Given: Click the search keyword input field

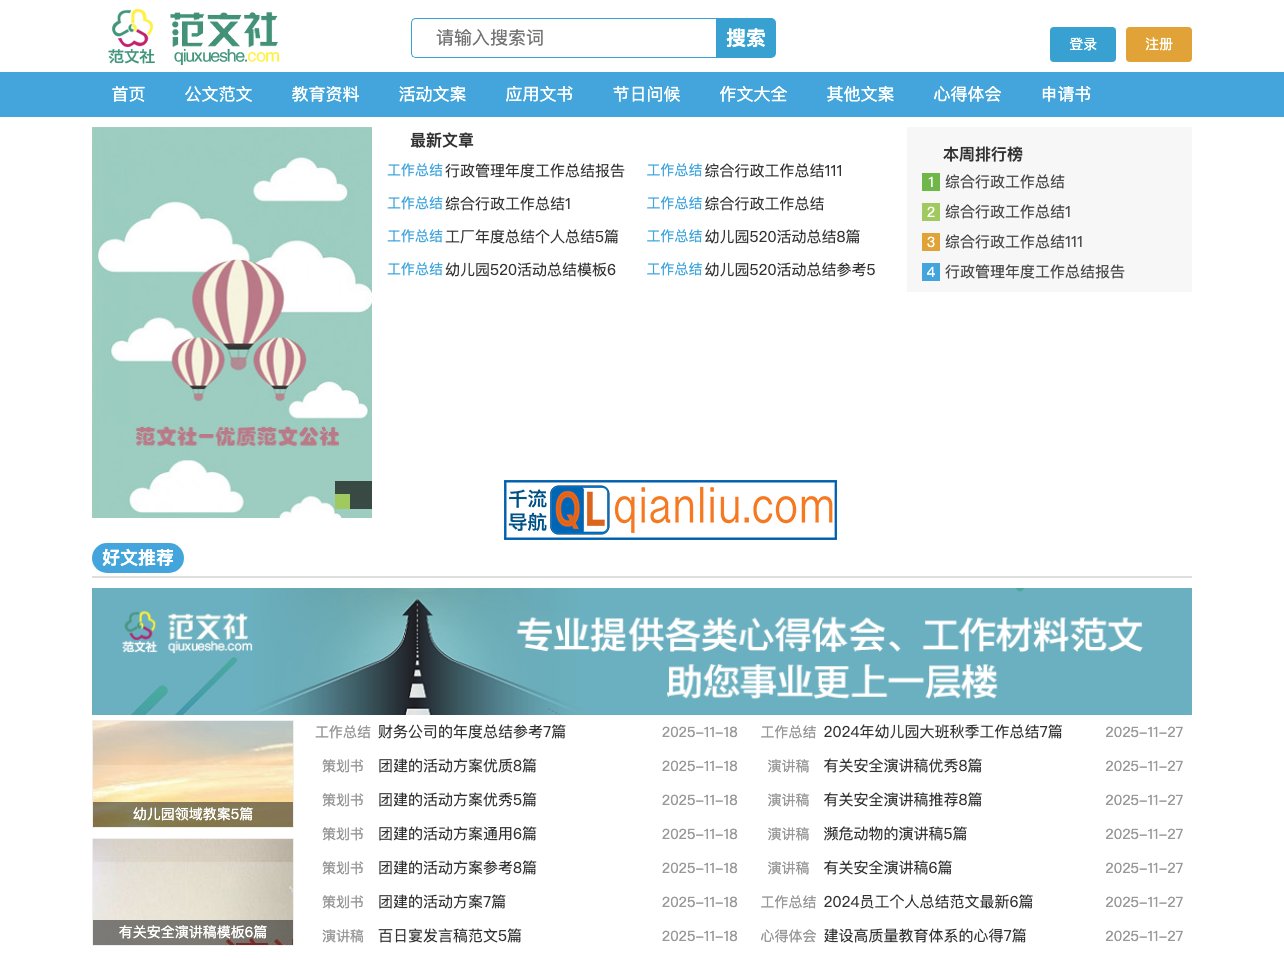Looking at the screenshot, I should 565,38.
